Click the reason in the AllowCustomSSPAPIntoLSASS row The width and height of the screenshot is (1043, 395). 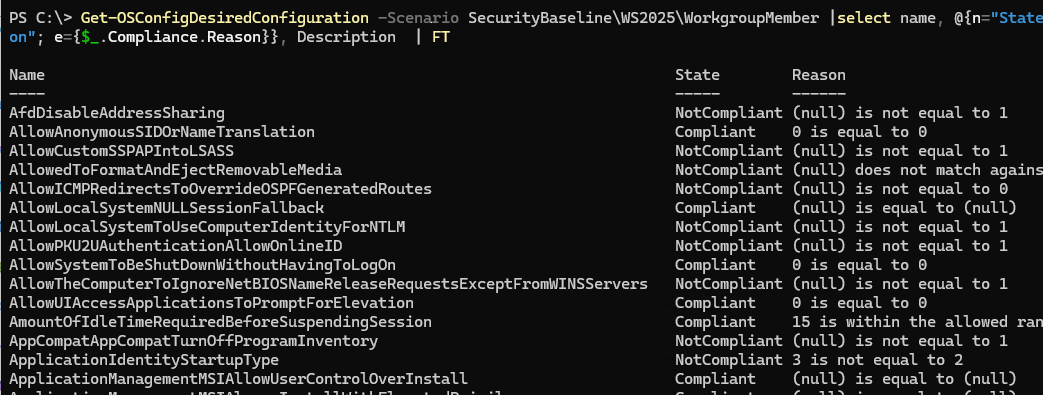pos(900,151)
